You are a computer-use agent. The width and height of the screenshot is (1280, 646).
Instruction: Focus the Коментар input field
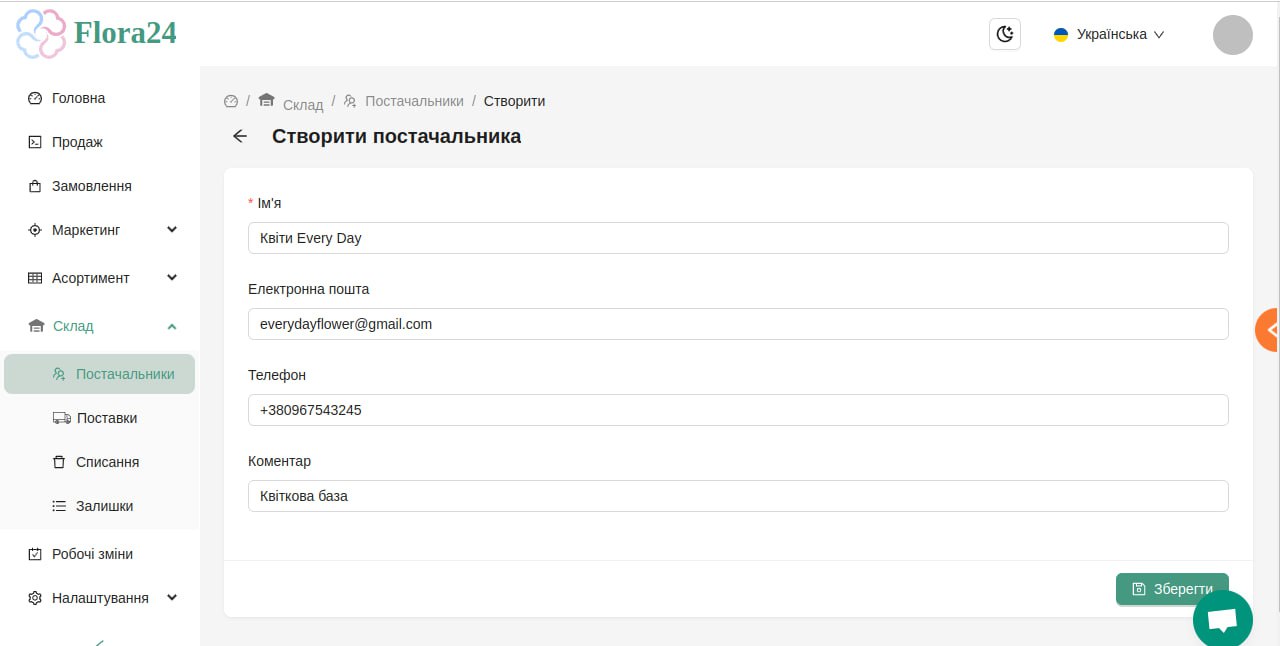click(738, 496)
